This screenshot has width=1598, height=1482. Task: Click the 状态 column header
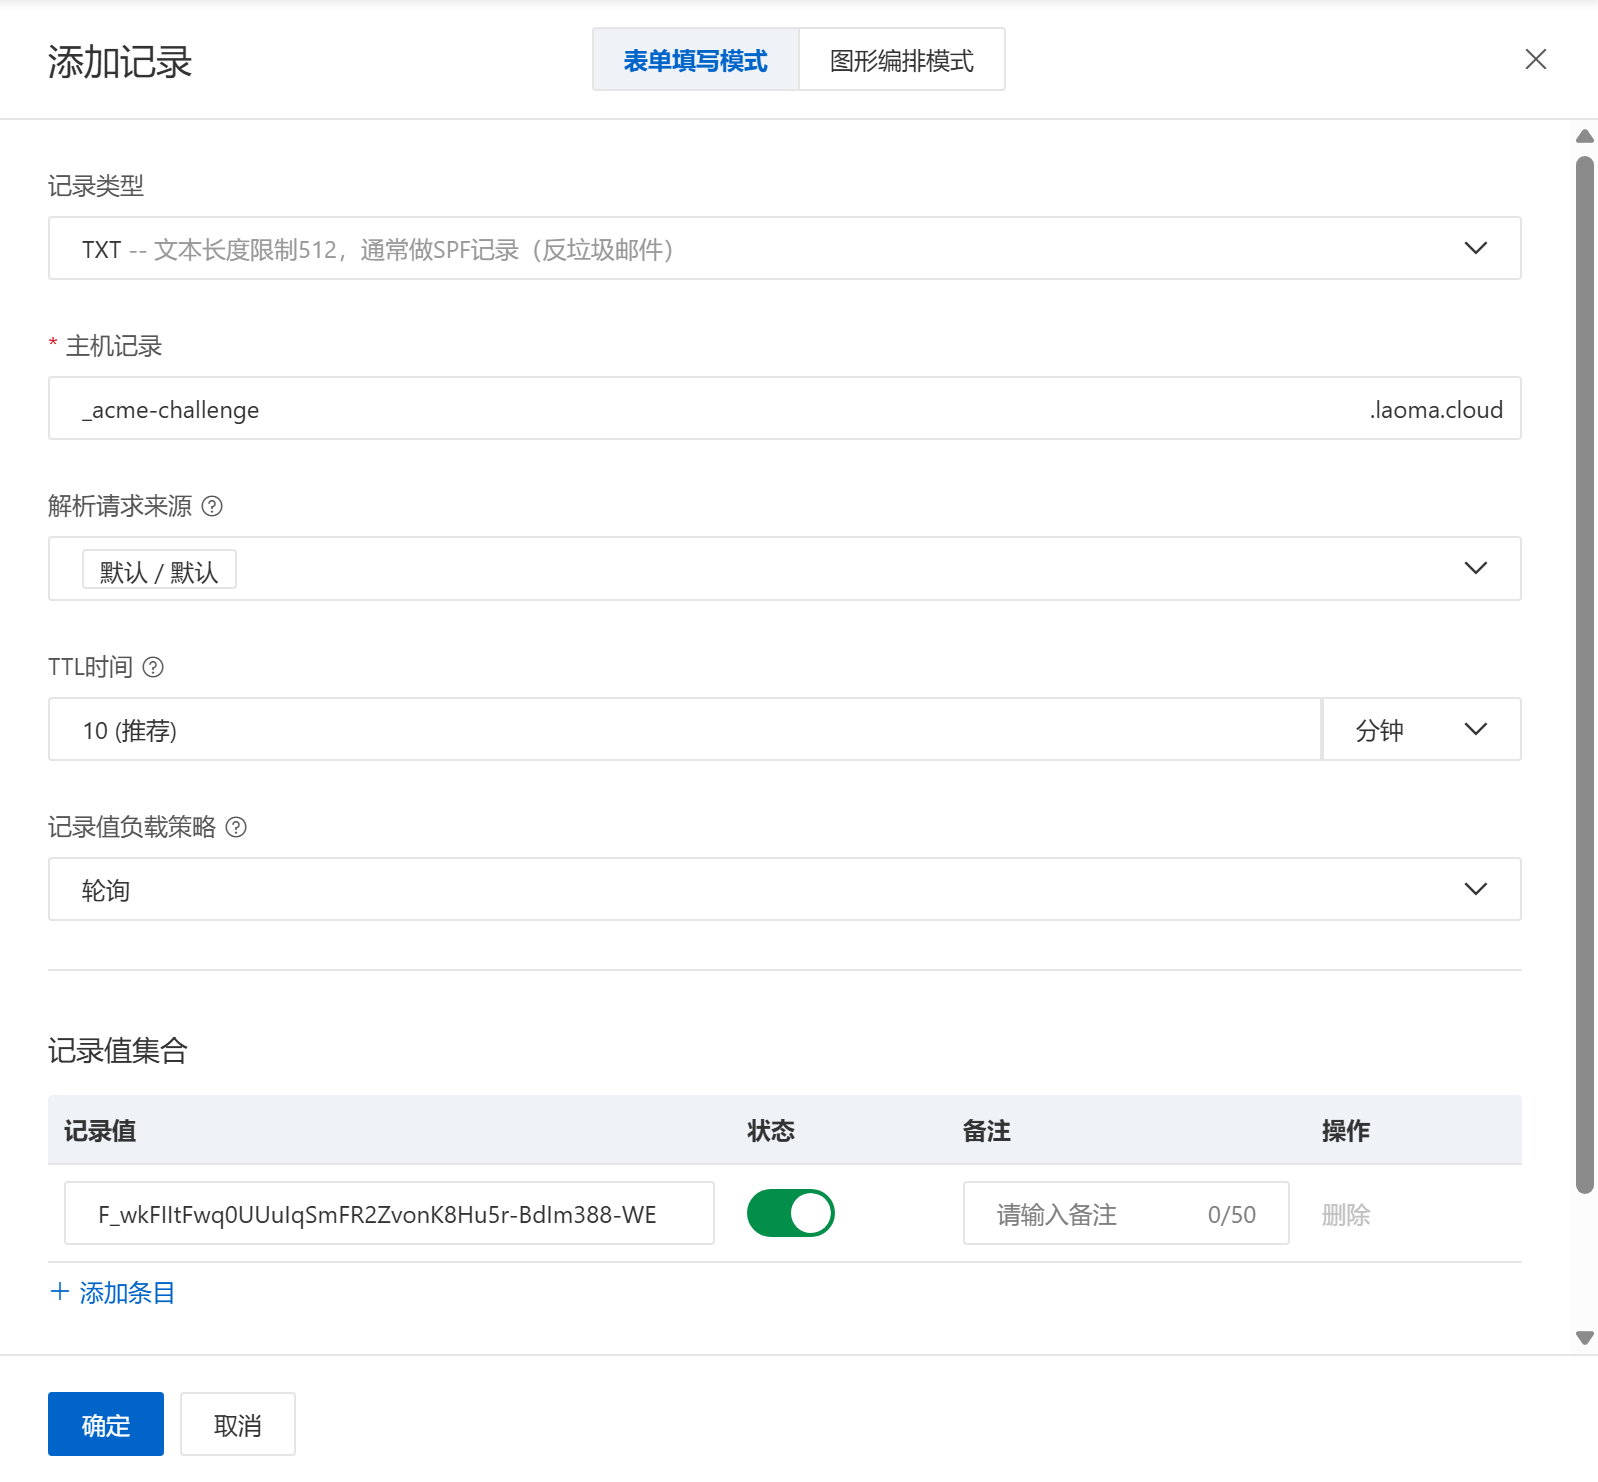point(771,1131)
